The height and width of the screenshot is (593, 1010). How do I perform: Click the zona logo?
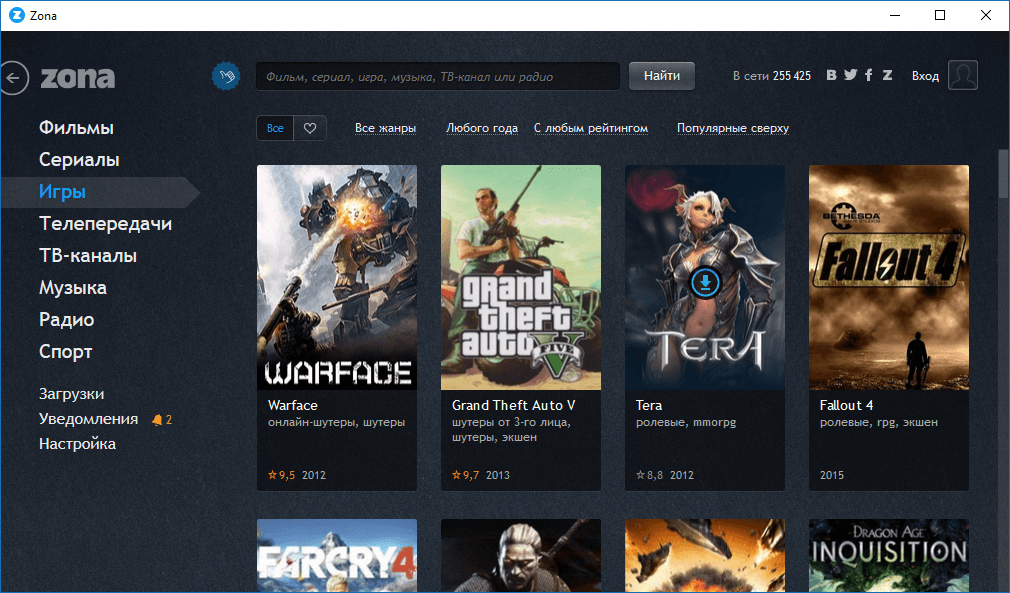[x=78, y=78]
